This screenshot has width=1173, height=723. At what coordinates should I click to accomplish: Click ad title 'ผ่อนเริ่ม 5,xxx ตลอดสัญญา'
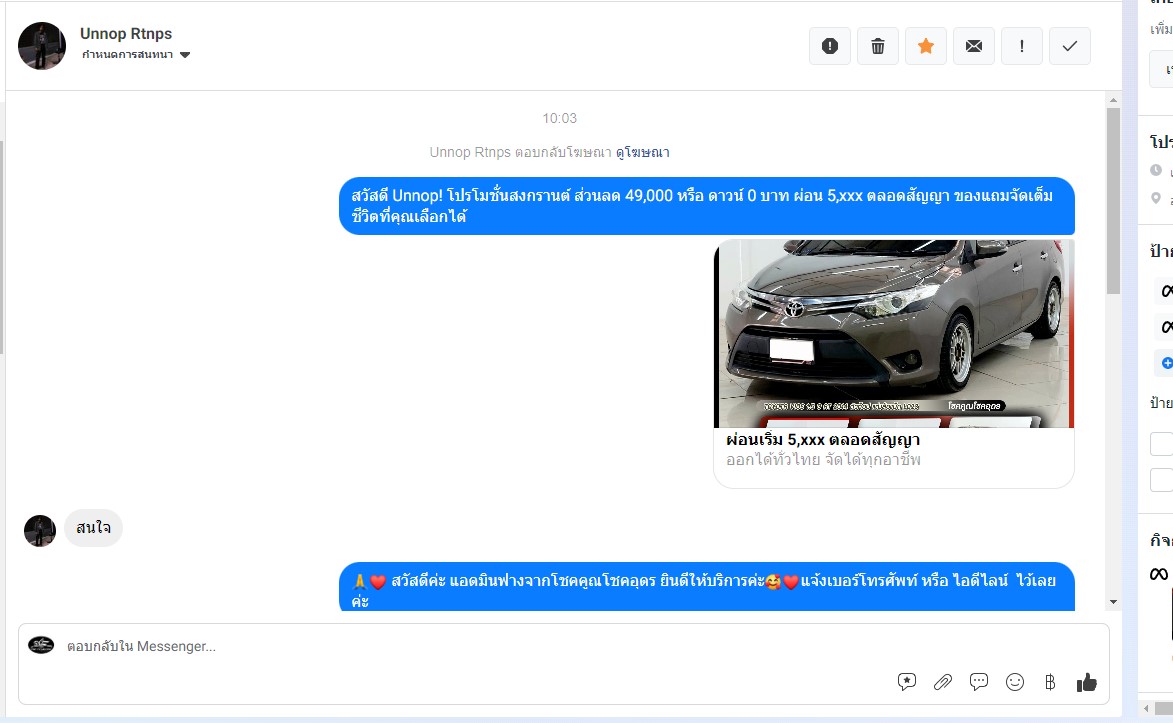[823, 440]
